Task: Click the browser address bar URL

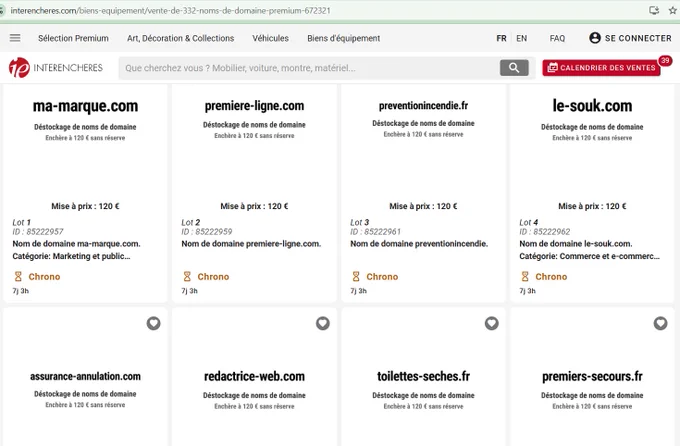Action: (170, 10)
